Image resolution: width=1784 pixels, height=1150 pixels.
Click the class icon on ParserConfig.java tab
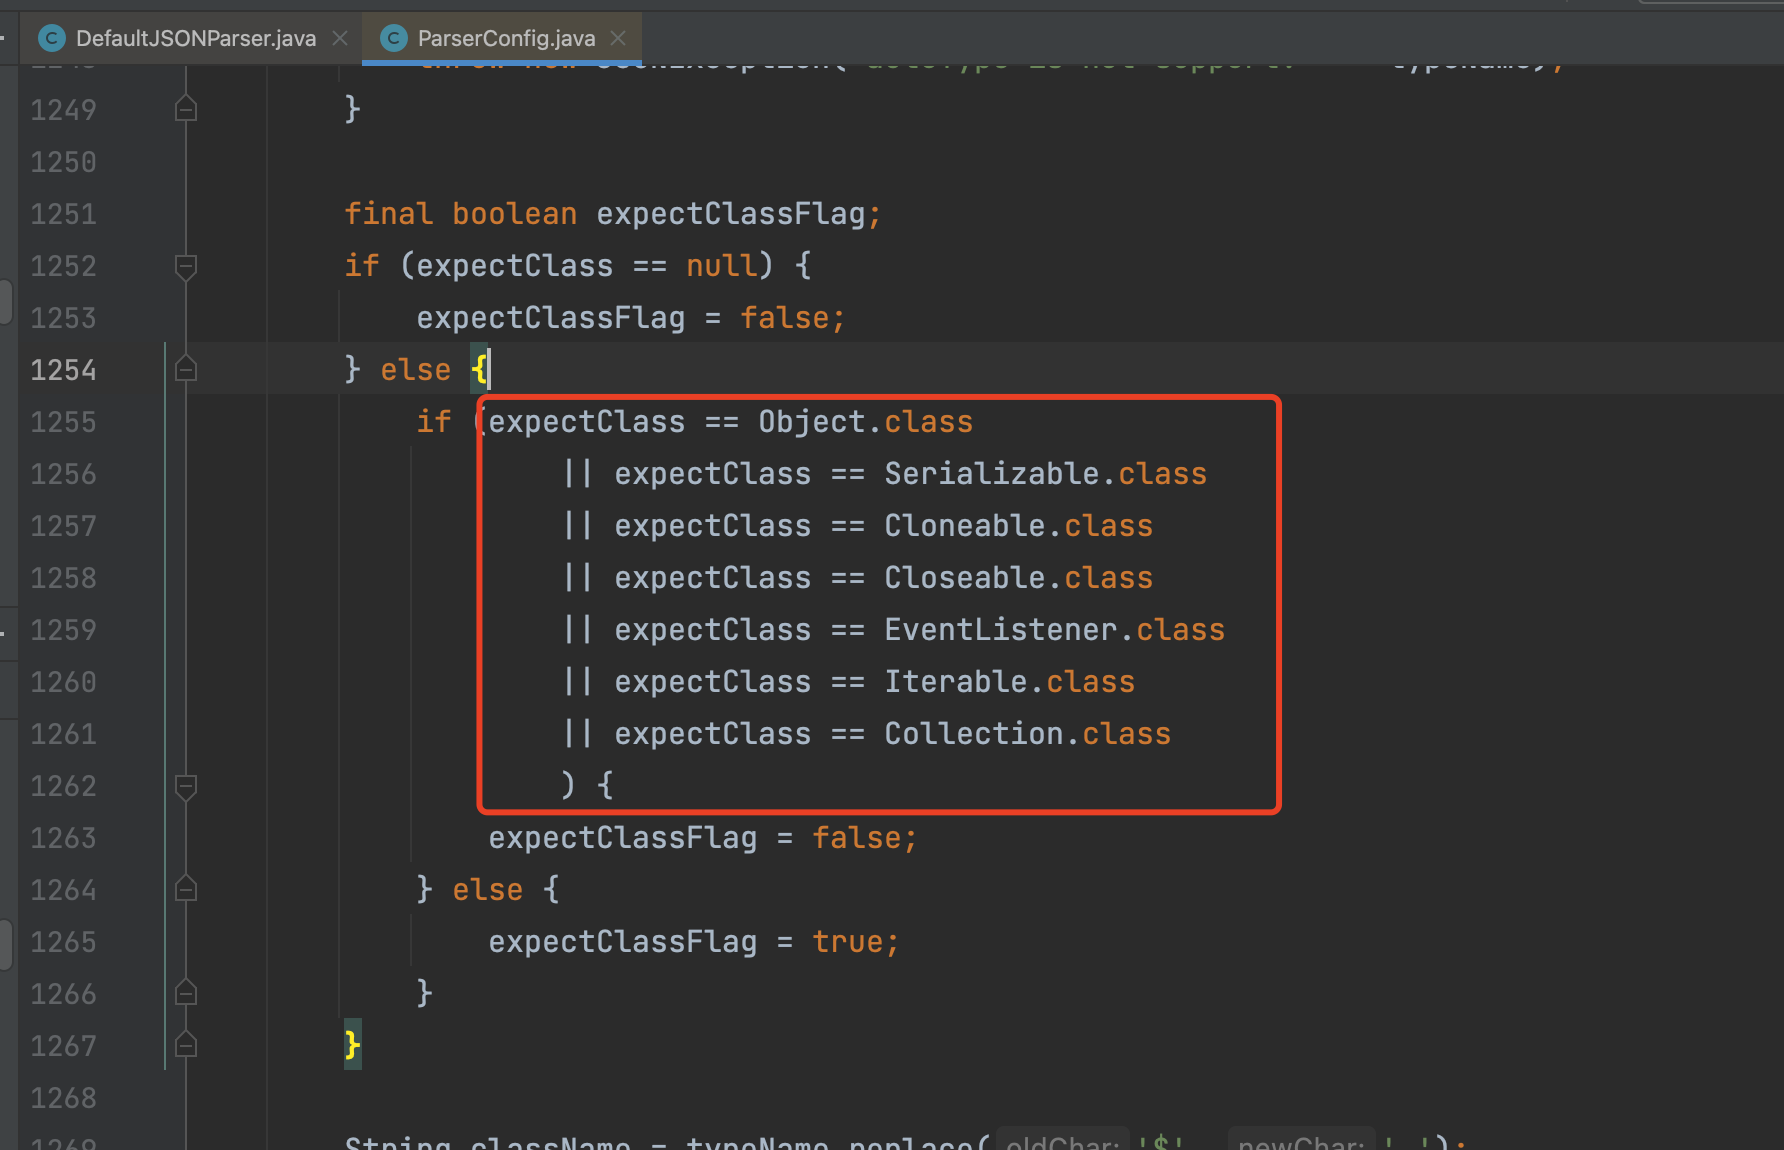click(x=394, y=38)
